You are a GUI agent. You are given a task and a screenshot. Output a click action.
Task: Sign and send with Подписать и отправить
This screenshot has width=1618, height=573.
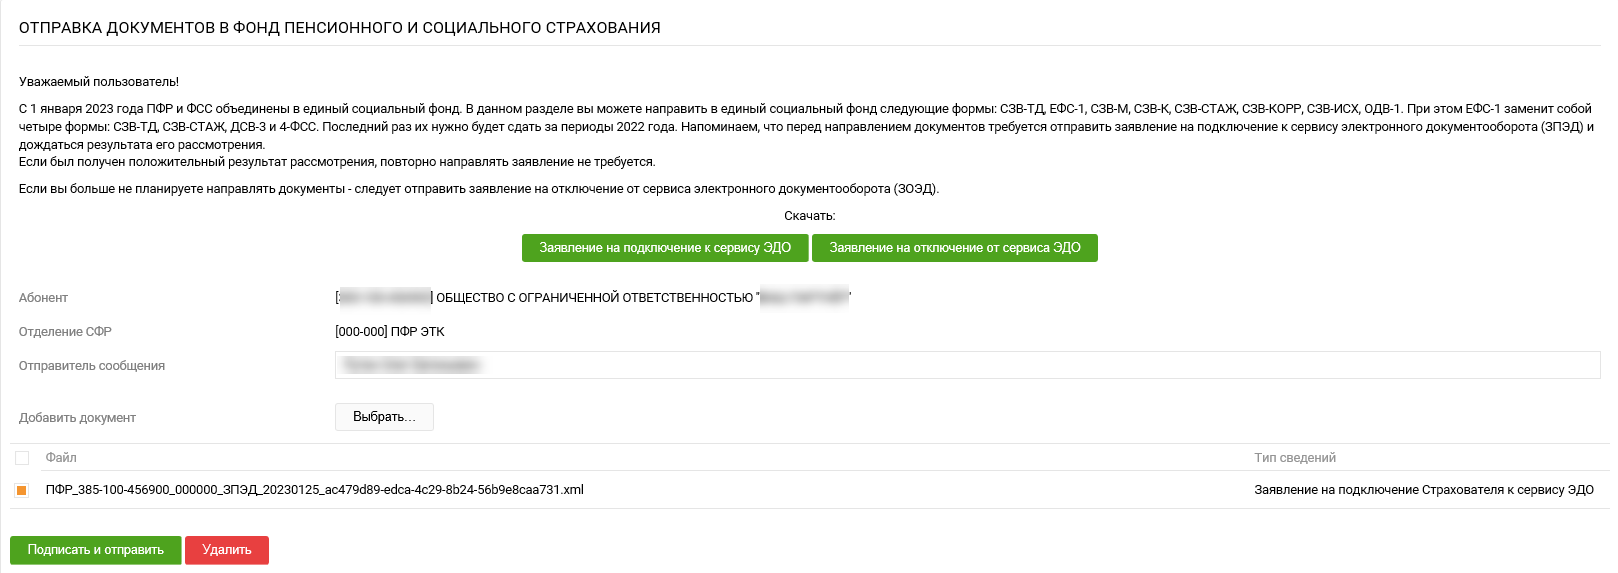(x=96, y=550)
